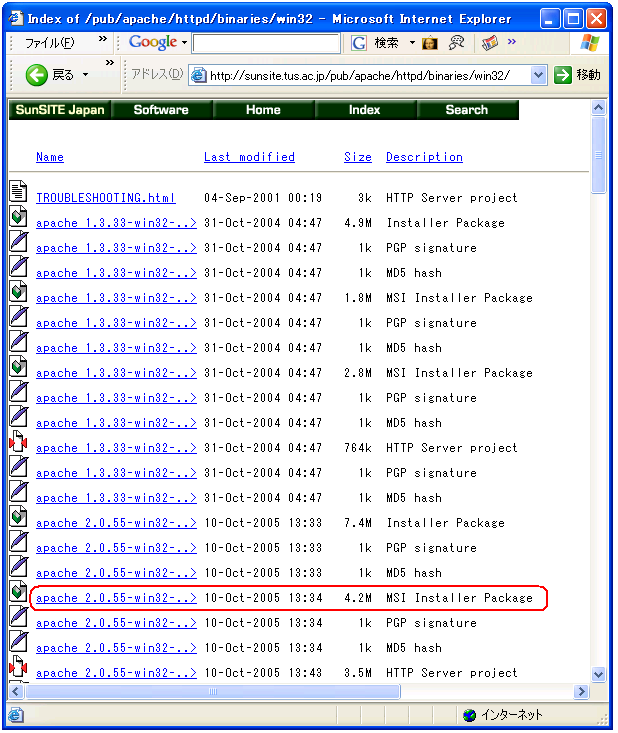
Task: Click the green Go arrow button
Action: point(563,75)
